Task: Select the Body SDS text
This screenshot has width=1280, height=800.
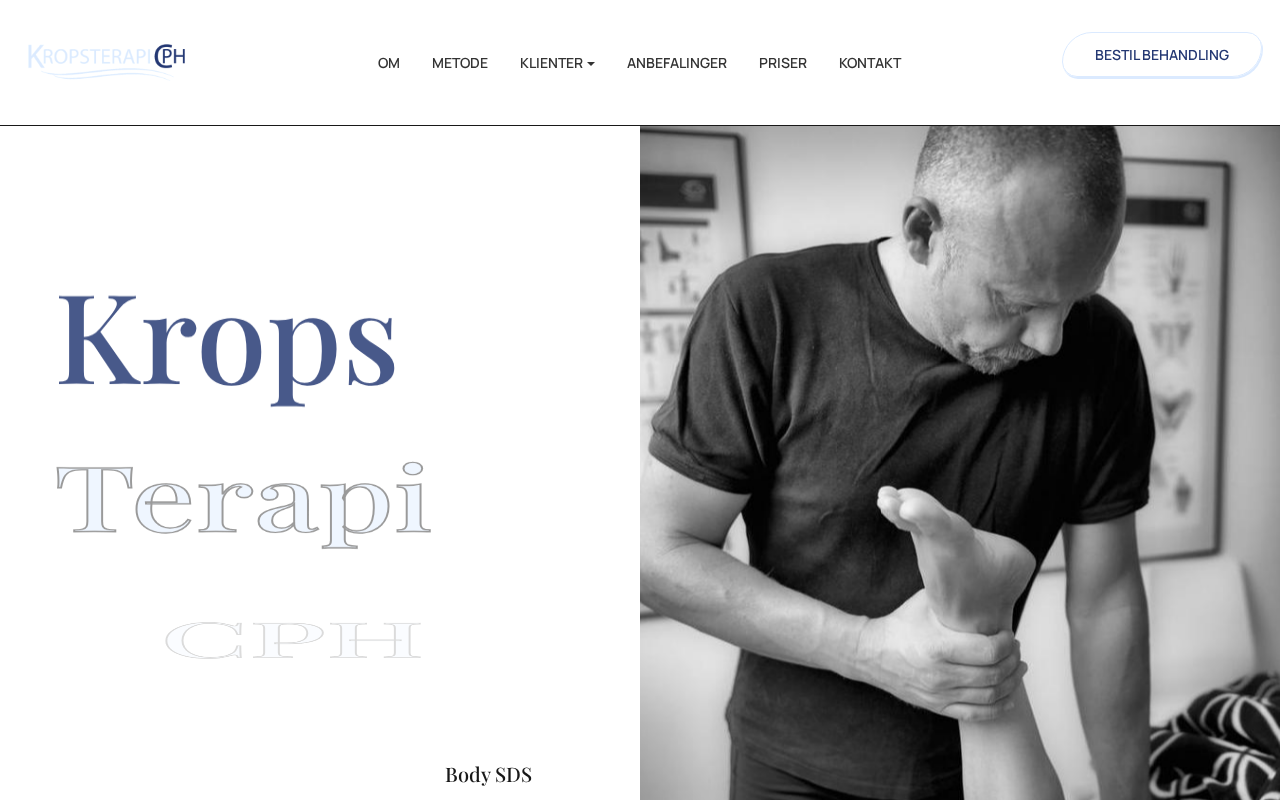Action: tap(488, 774)
